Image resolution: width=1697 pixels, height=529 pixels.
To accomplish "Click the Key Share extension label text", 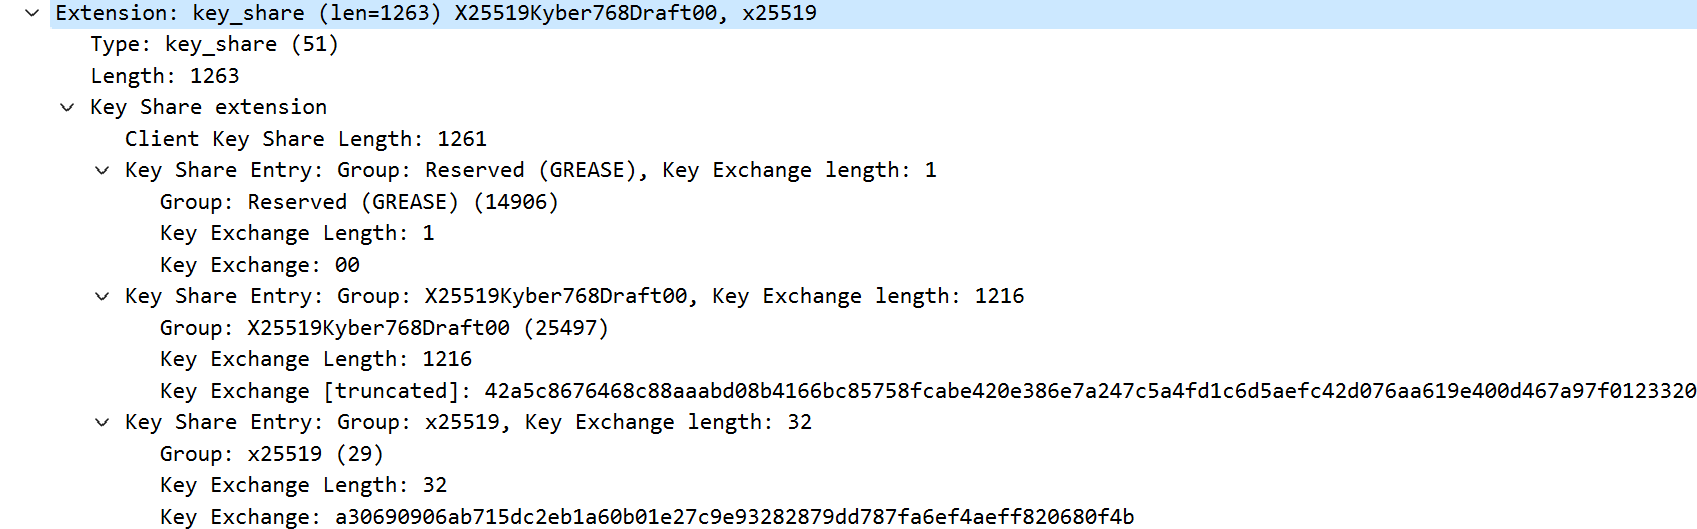I will point(208,107).
